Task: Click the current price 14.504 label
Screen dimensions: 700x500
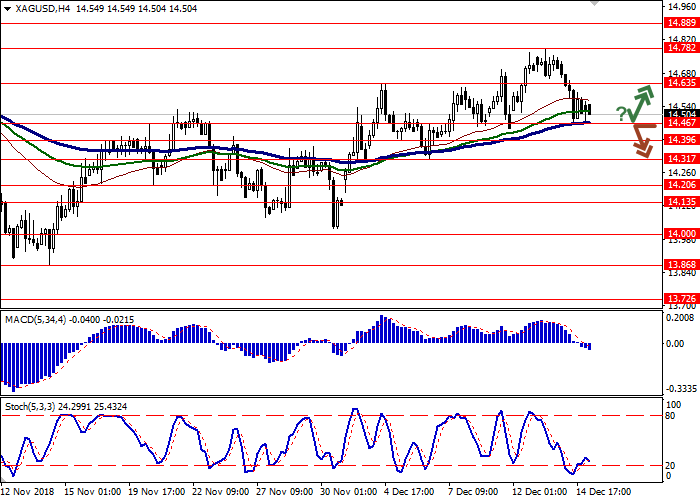Action: click(x=681, y=114)
